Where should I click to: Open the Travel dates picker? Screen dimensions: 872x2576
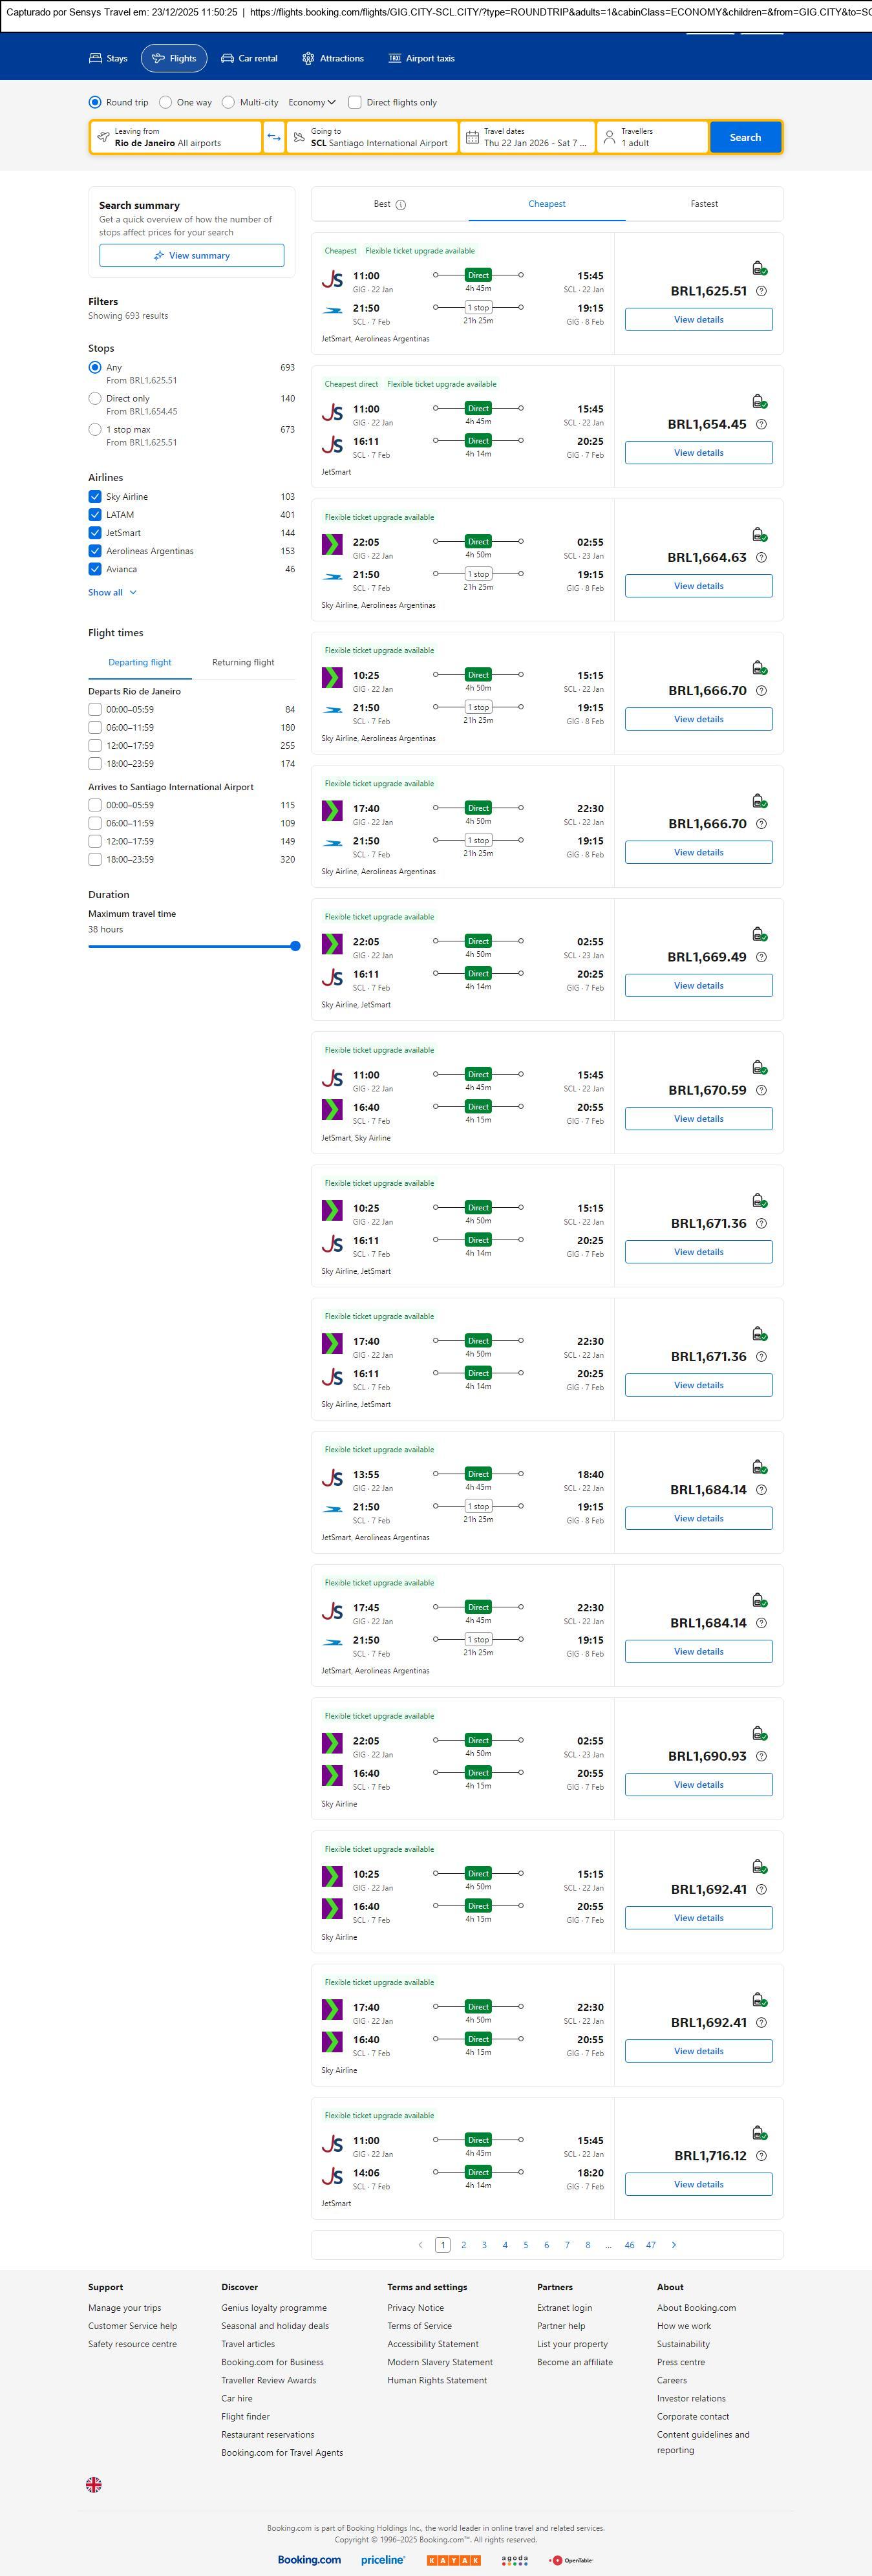(x=527, y=137)
